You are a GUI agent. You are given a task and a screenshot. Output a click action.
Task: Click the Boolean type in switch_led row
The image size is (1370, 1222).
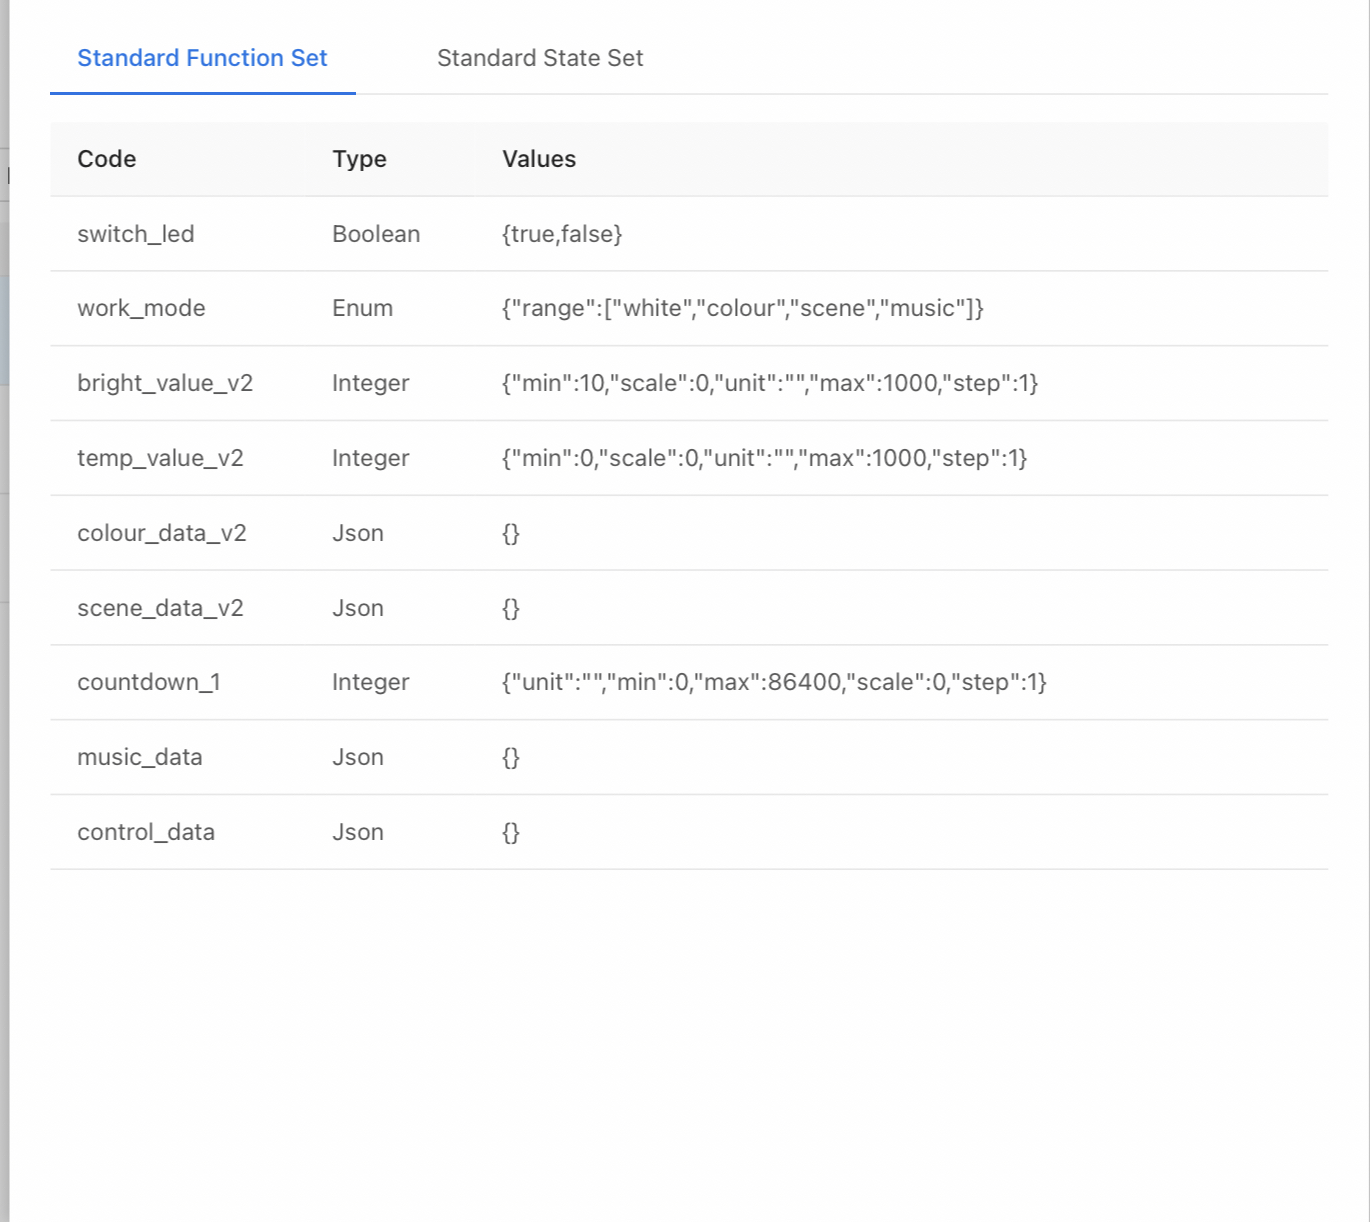tap(376, 234)
